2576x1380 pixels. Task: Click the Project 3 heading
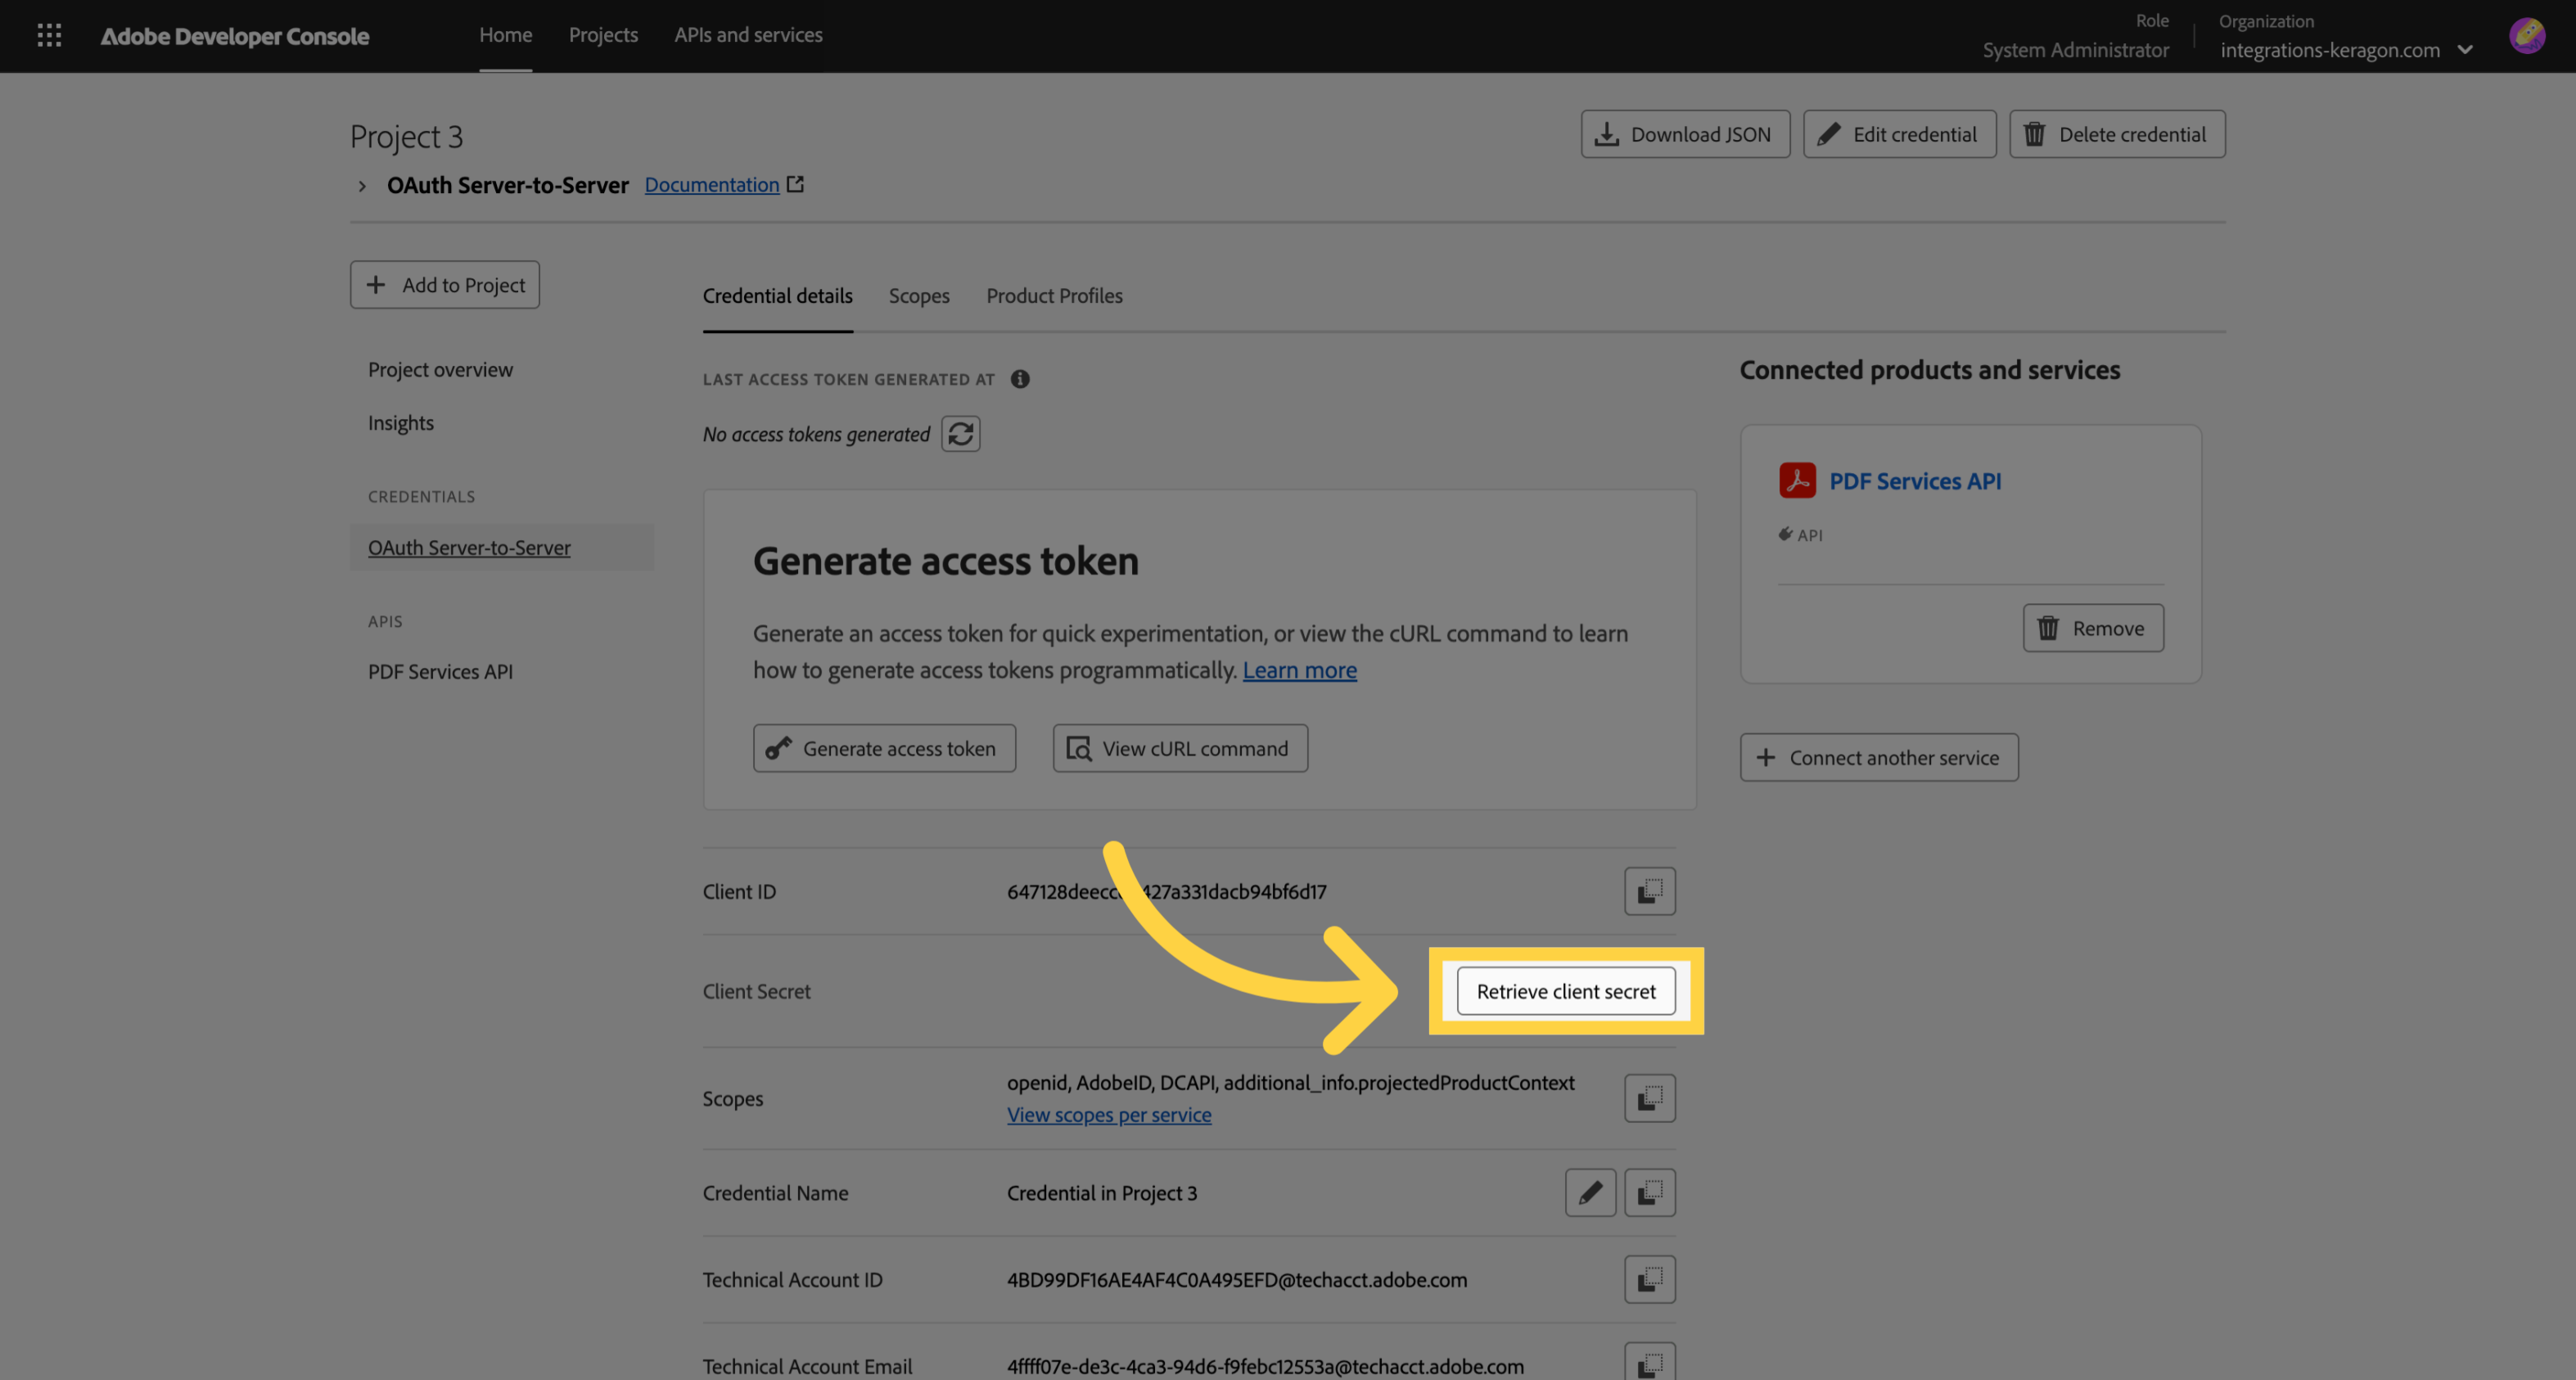(x=406, y=137)
